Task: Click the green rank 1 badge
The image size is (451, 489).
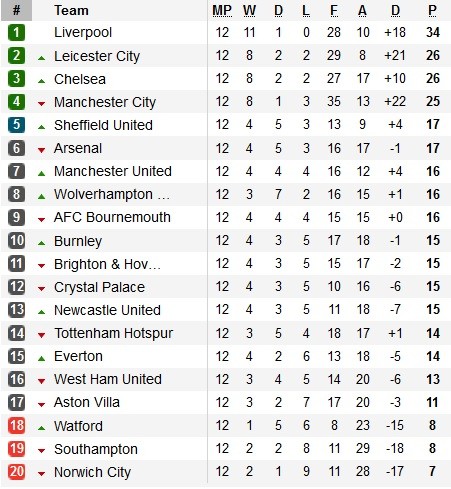Action: pyautogui.click(x=16, y=33)
